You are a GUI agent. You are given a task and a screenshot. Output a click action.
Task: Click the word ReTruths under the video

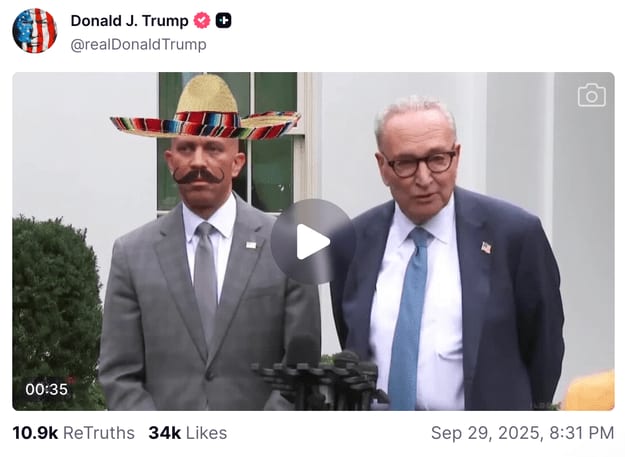99,433
